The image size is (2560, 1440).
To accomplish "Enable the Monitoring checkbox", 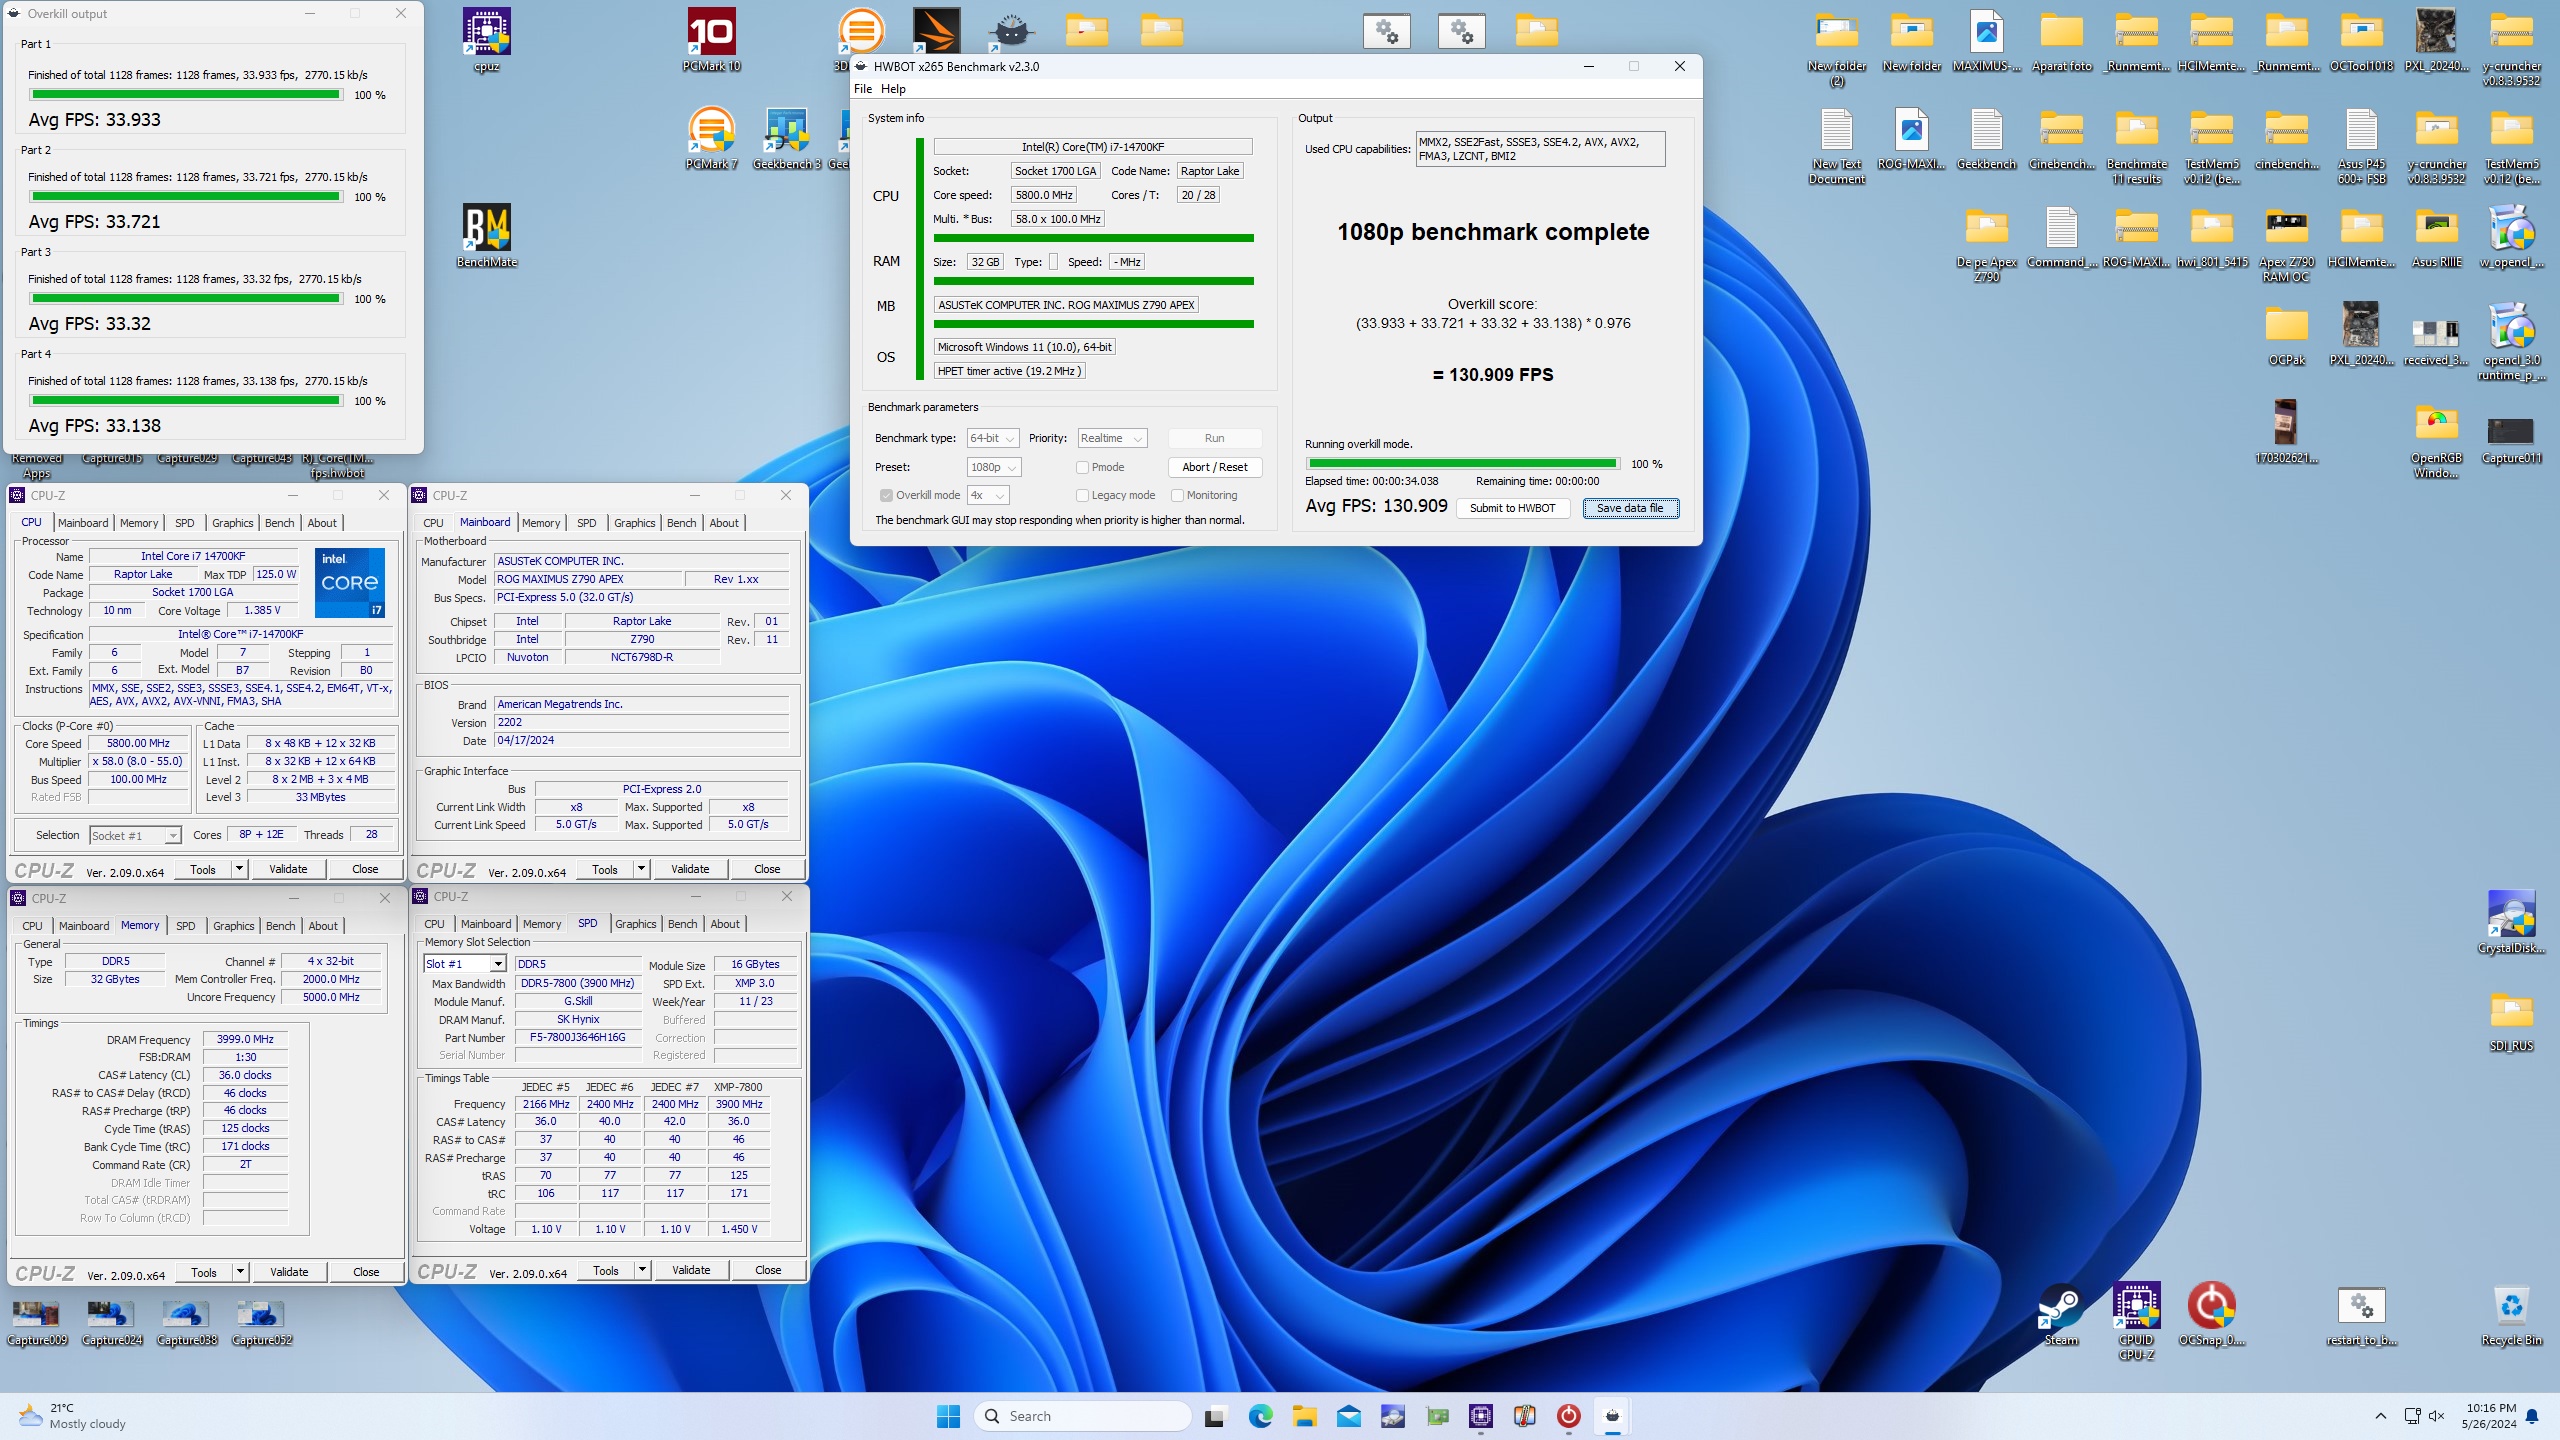I will (x=1177, y=495).
